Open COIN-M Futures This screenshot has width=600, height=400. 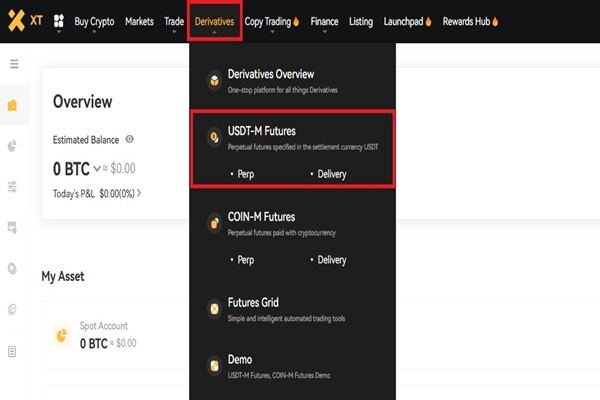click(261, 217)
